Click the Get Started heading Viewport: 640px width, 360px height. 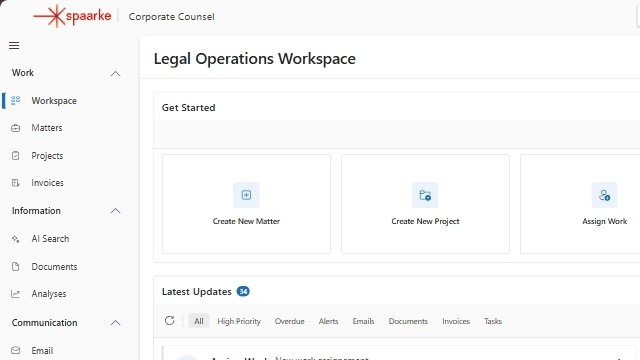[189, 108]
